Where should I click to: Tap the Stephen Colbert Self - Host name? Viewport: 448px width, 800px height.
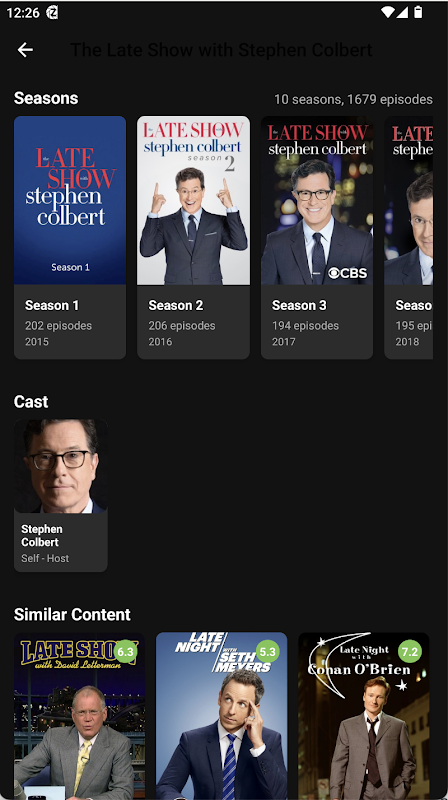(x=42, y=535)
